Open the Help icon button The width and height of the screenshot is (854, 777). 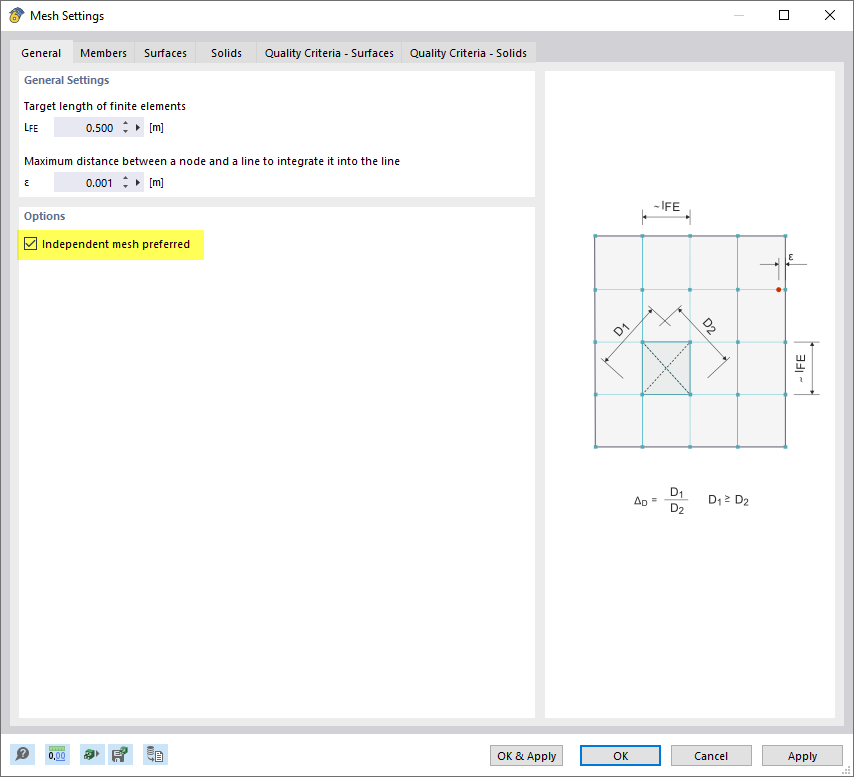pyautogui.click(x=23, y=755)
